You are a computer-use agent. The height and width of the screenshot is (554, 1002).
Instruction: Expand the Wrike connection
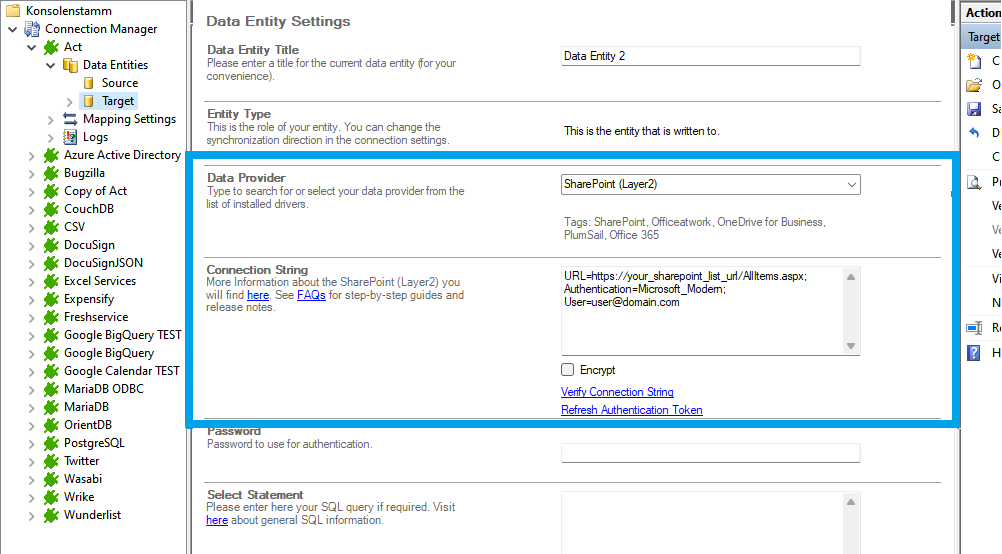click(x=32, y=497)
